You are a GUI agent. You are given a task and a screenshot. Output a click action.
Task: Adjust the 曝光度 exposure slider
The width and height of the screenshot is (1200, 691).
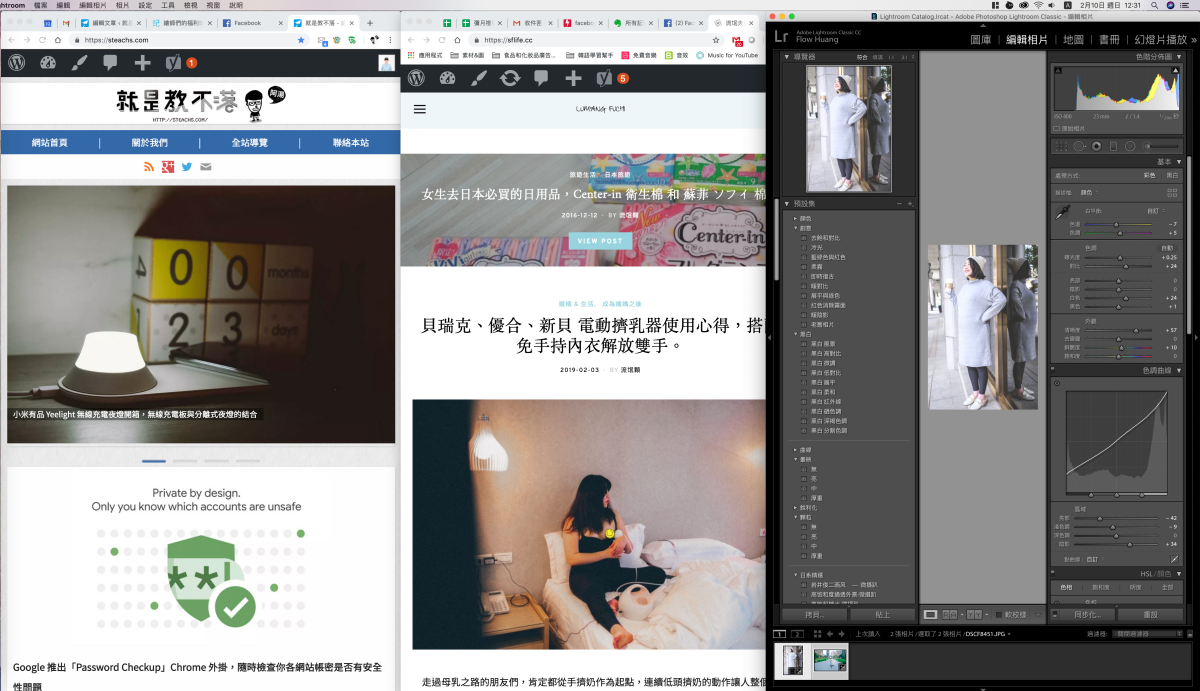click(x=1120, y=257)
